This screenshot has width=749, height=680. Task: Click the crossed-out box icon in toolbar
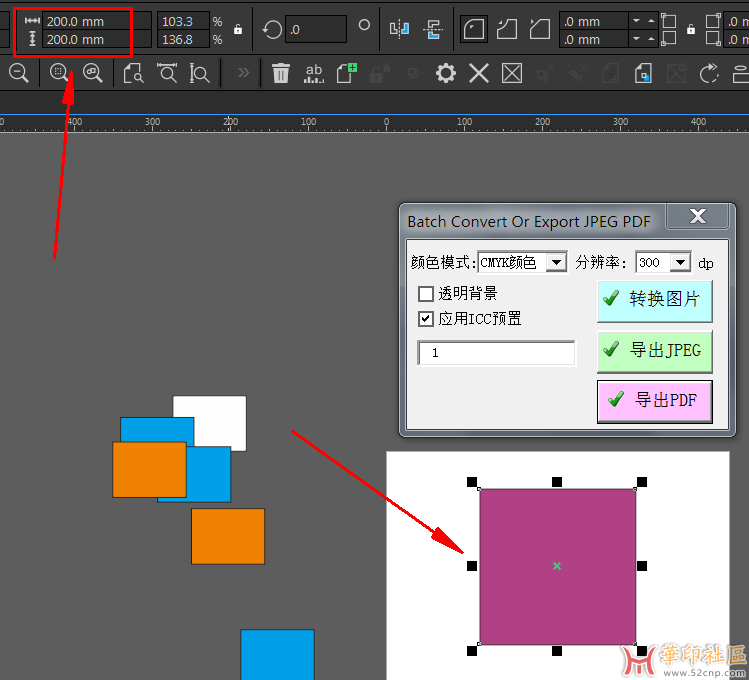[512, 74]
